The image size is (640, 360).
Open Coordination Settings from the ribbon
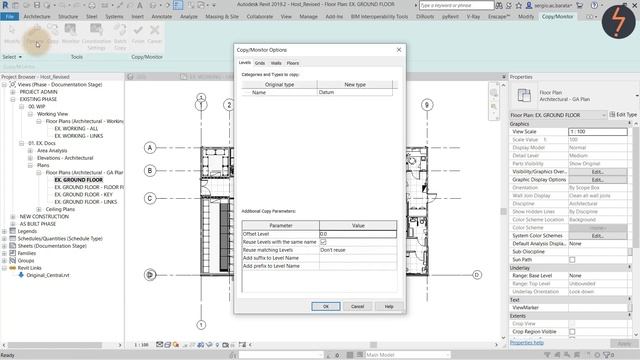tap(96, 37)
